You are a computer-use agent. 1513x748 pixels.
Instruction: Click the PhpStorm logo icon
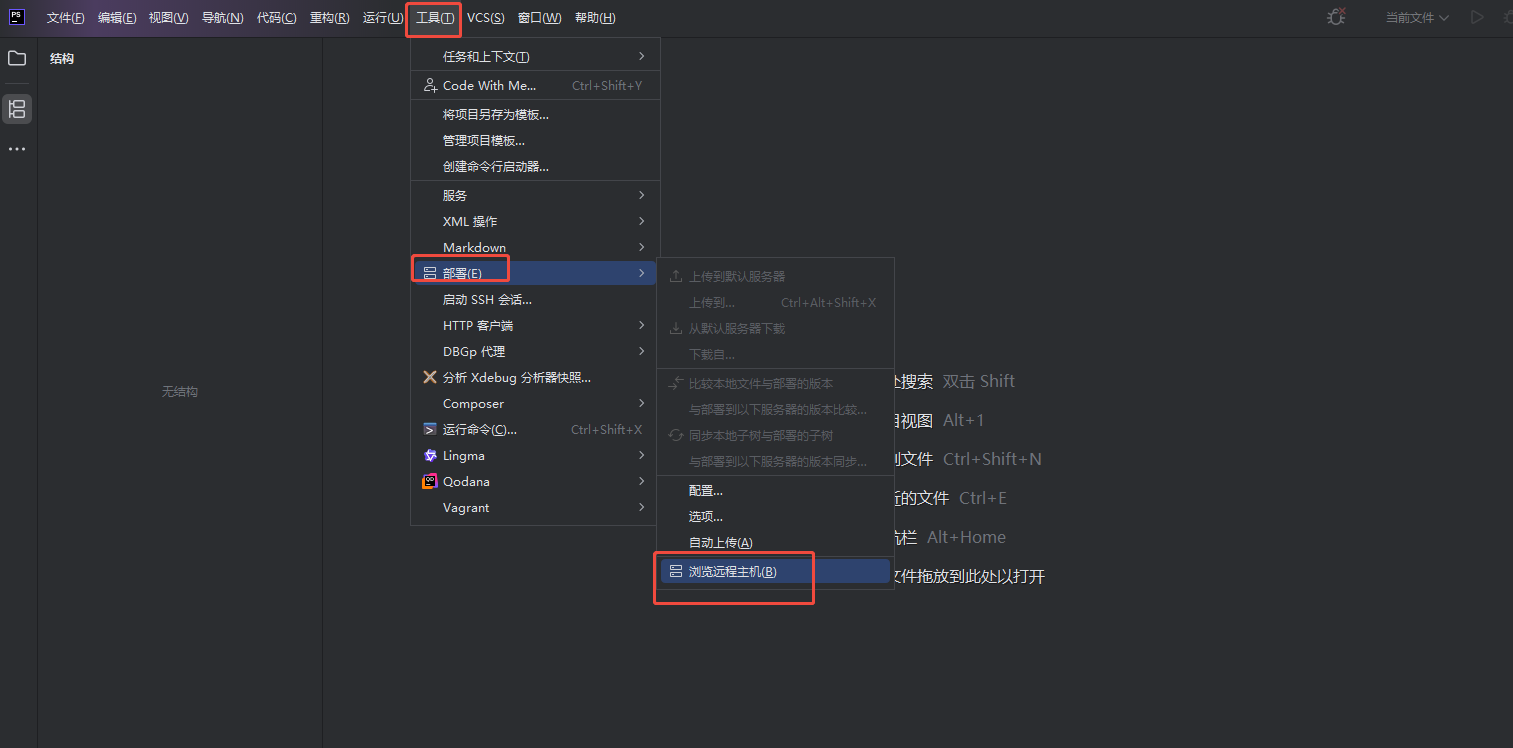[x=17, y=17]
